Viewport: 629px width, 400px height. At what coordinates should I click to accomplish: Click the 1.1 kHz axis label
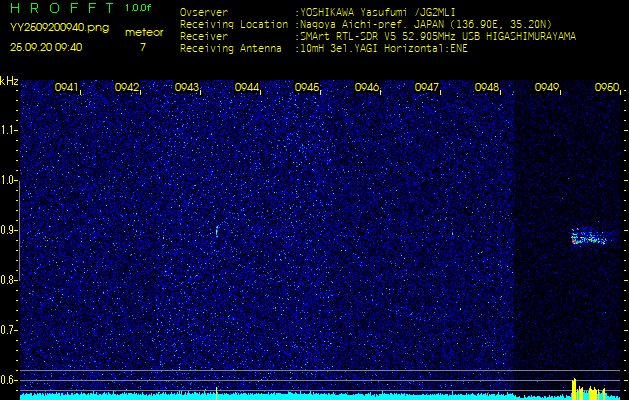point(8,130)
